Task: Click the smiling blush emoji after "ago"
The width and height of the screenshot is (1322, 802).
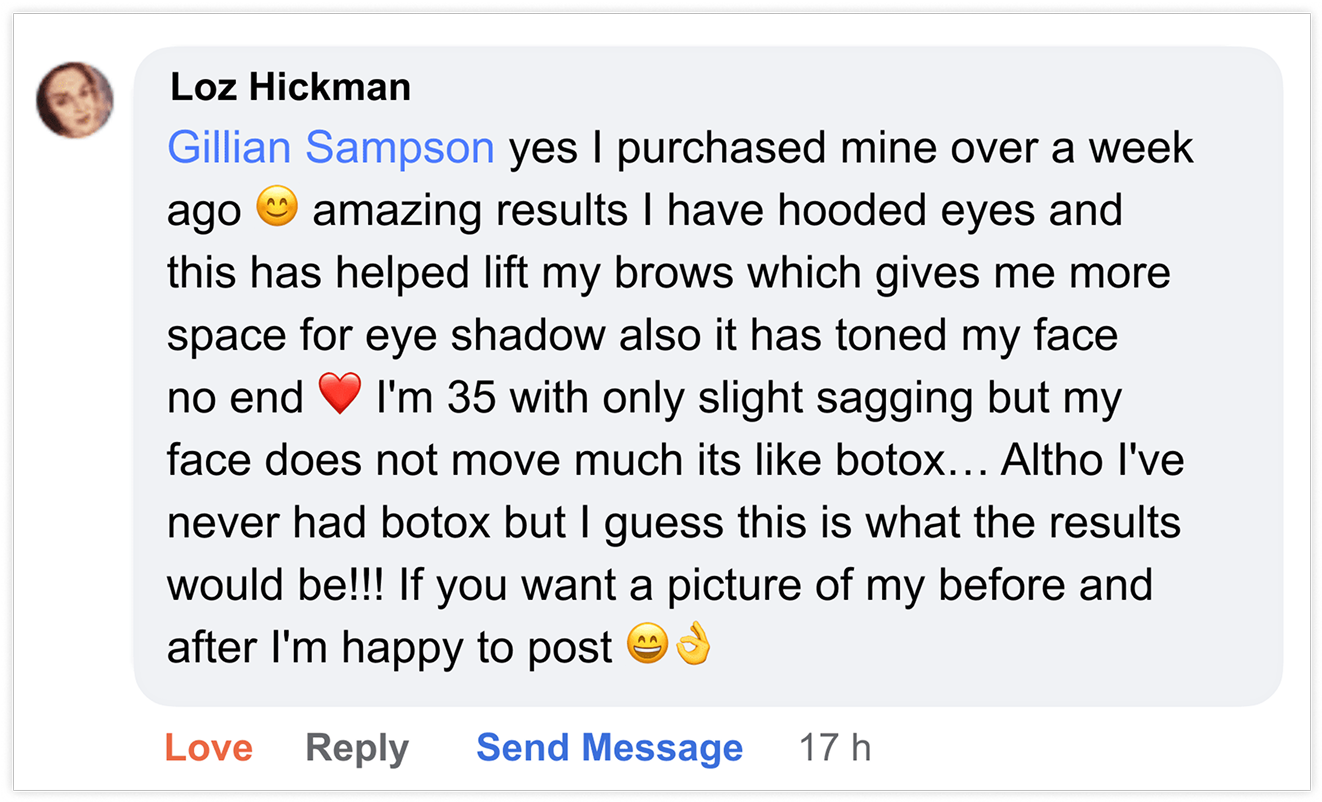Action: pos(277,209)
